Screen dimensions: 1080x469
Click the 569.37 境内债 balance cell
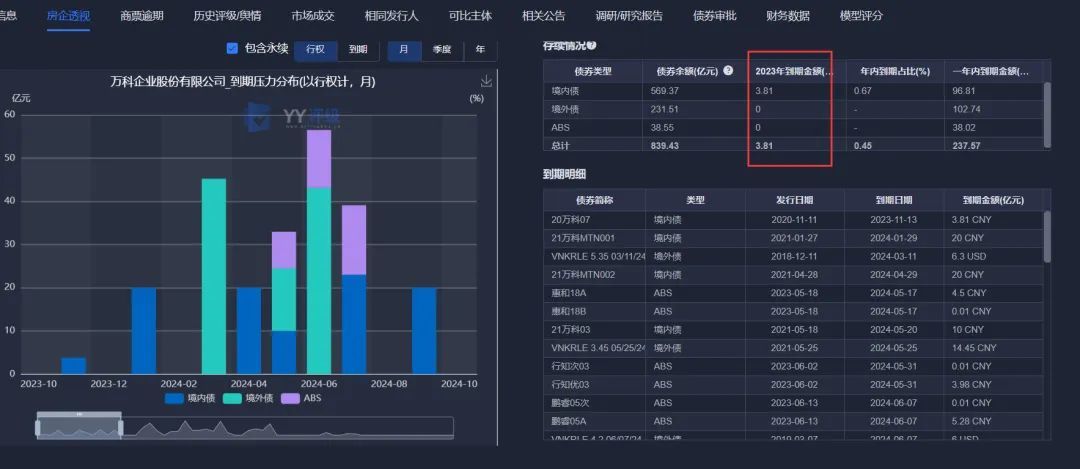pyautogui.click(x=665, y=91)
